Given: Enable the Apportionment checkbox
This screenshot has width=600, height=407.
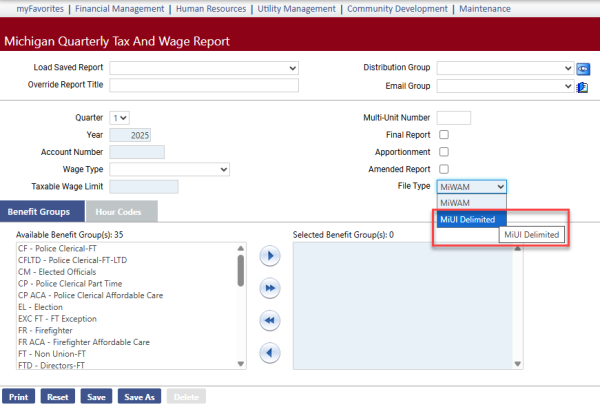Looking at the screenshot, I should (444, 152).
